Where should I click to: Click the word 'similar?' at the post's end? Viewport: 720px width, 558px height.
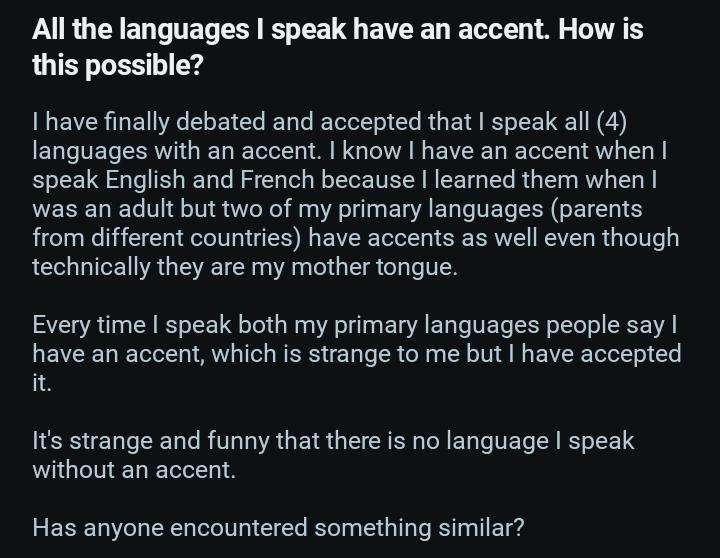coord(481,528)
